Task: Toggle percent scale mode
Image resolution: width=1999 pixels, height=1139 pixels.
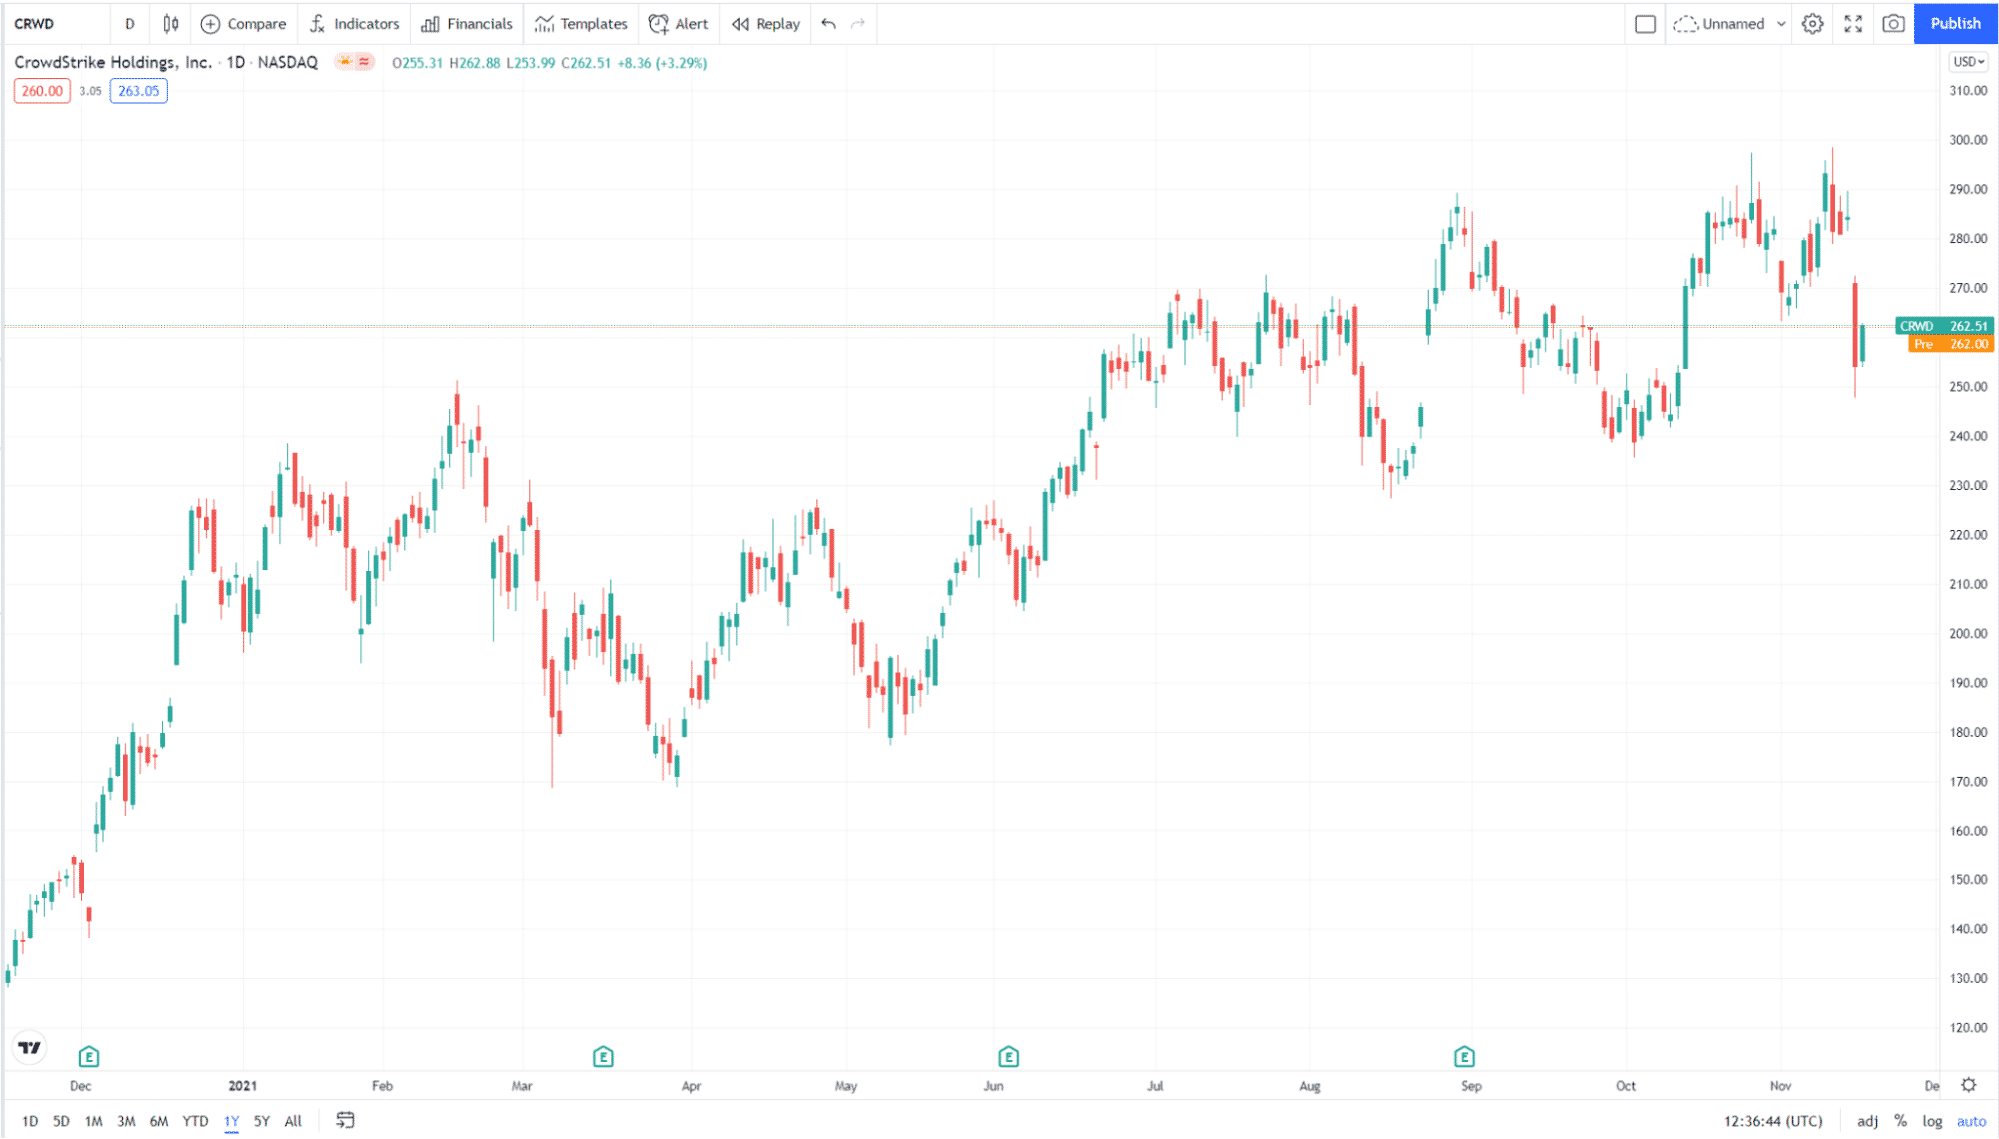Action: point(1900,1121)
